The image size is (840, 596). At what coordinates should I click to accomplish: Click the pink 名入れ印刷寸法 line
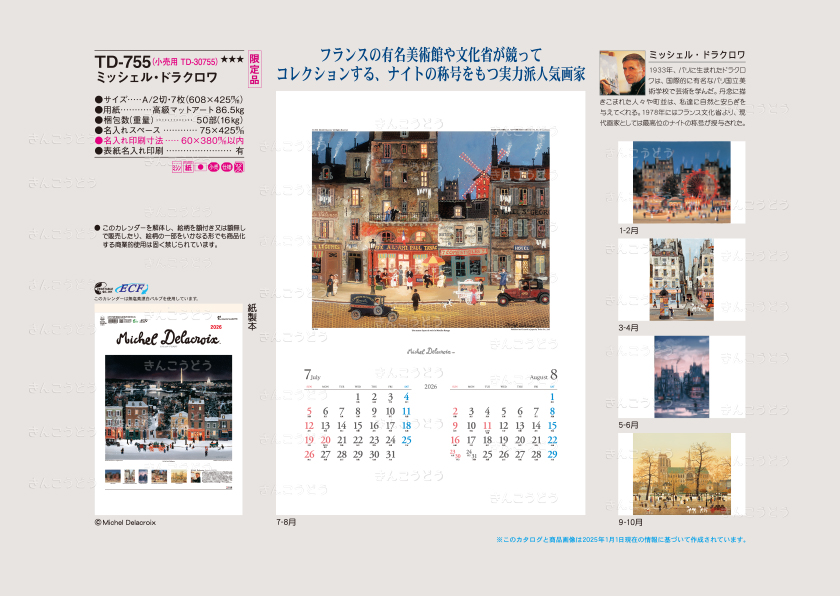pyautogui.click(x=169, y=140)
